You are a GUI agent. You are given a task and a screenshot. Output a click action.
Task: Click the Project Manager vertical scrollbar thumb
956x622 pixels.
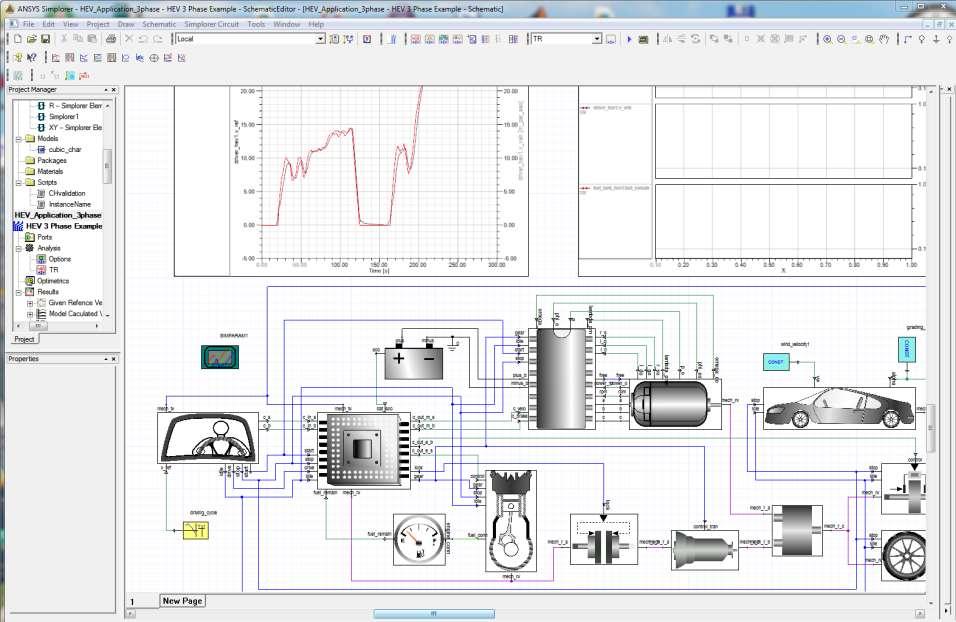click(x=108, y=166)
